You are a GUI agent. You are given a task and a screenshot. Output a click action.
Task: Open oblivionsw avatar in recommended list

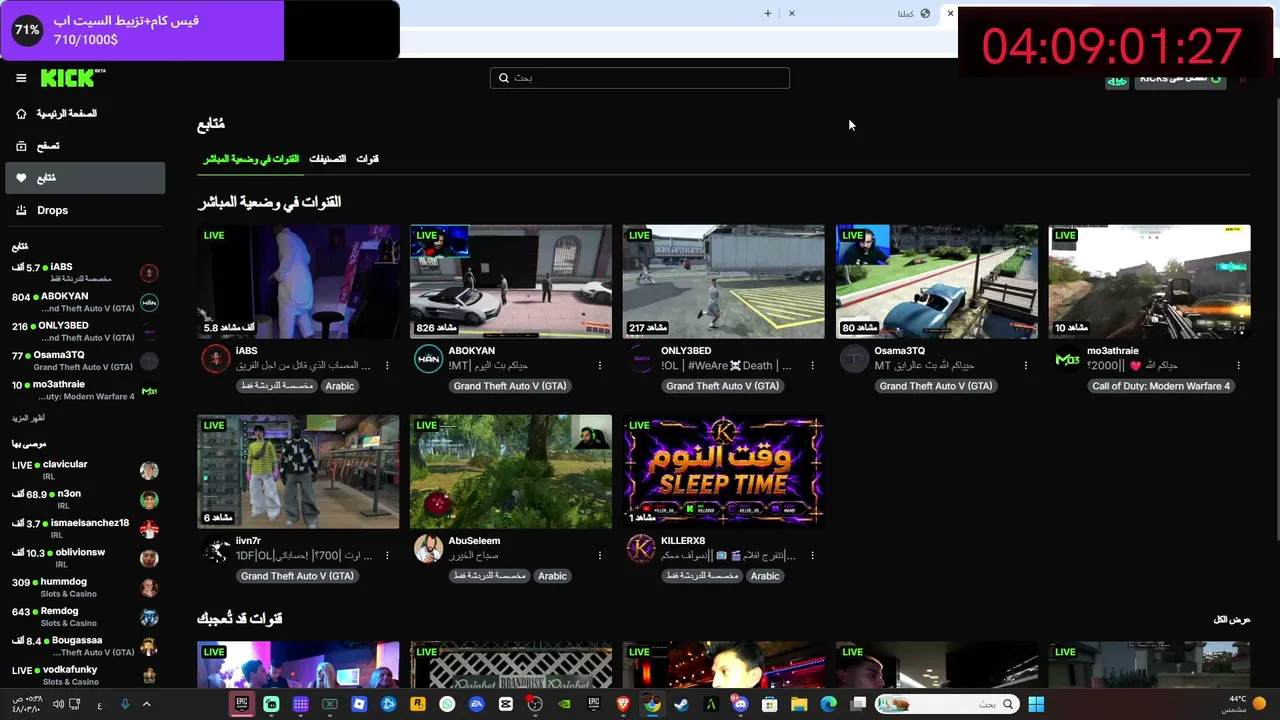(x=149, y=558)
